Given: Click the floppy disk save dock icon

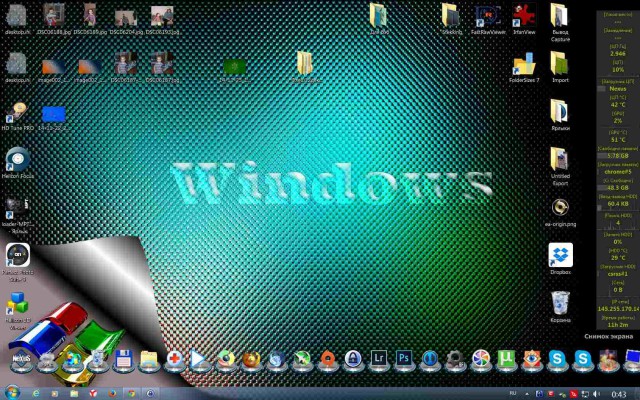Looking at the screenshot, I should click(124, 358).
